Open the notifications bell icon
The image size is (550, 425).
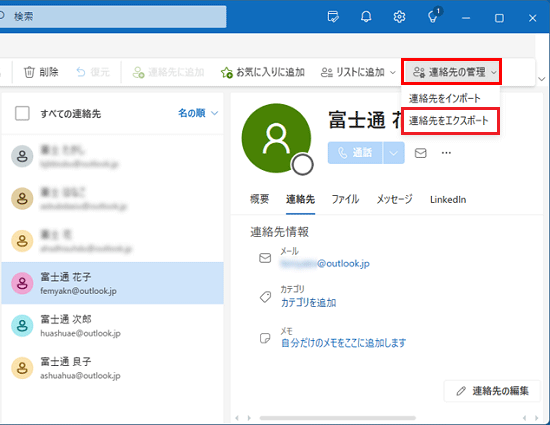tap(366, 17)
